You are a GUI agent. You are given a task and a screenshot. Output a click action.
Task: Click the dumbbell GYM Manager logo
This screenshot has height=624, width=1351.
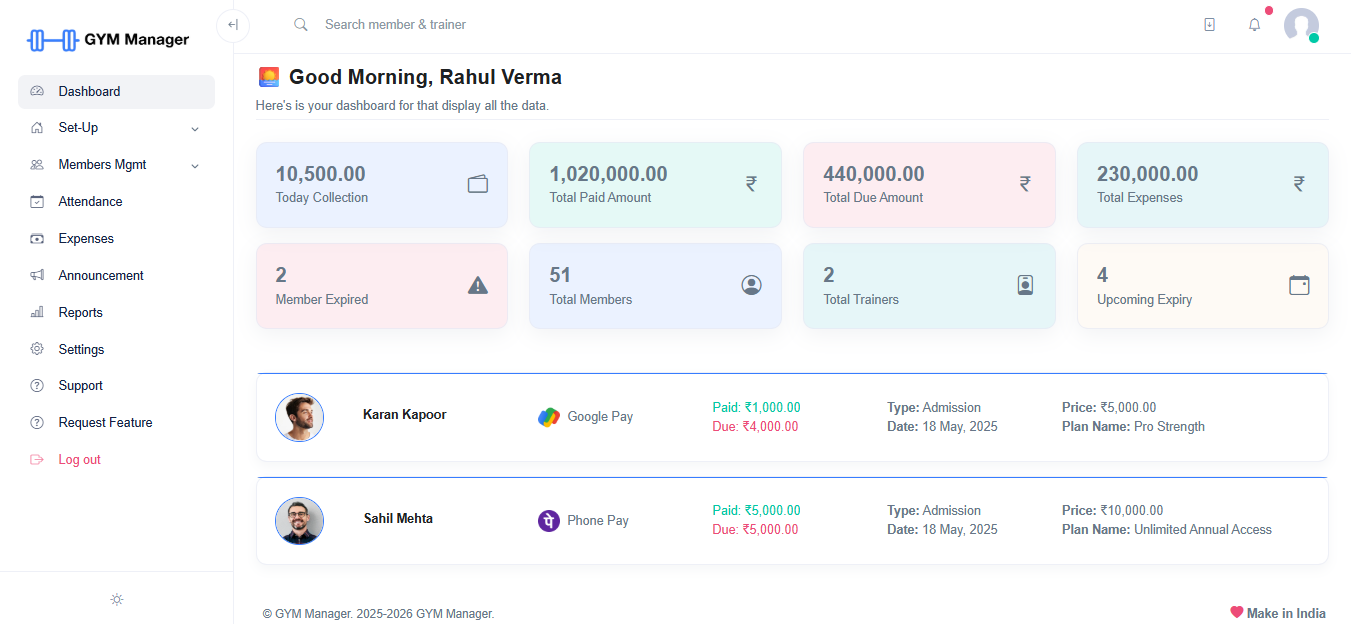click(108, 40)
